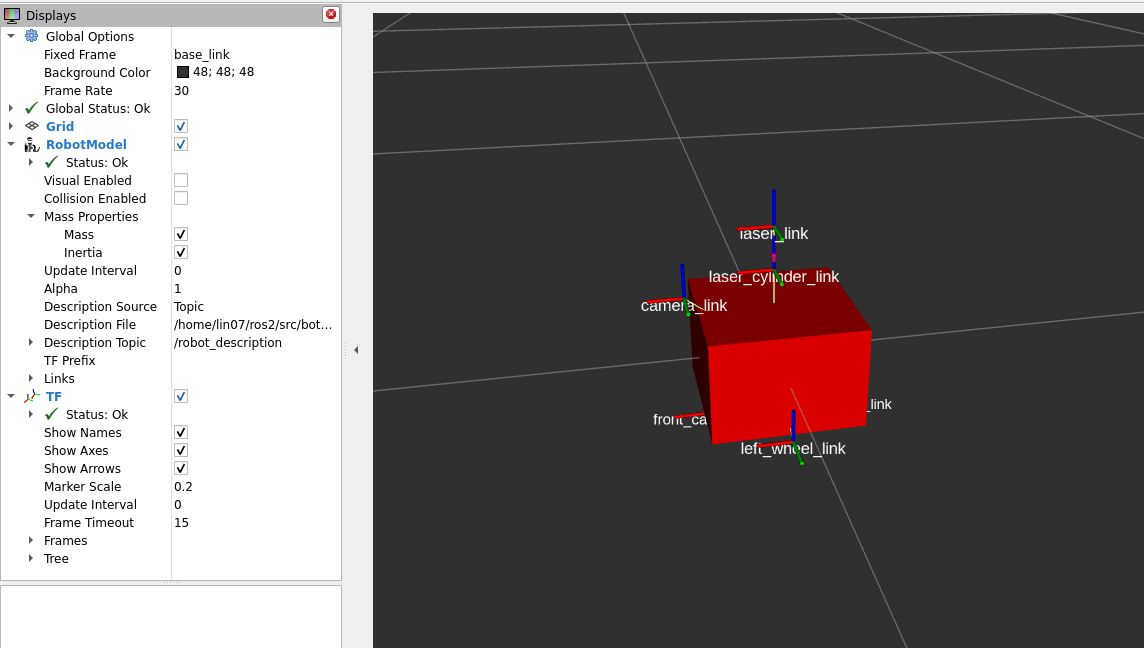Select the Global Options label

point(90,36)
